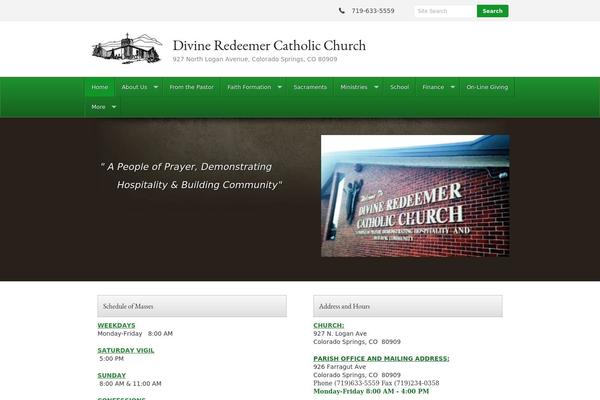Open the Home menu item

(x=99, y=87)
